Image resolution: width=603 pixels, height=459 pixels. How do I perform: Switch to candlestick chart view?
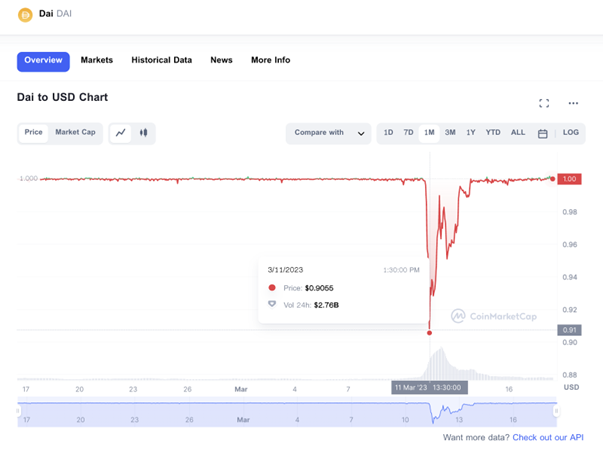144,133
